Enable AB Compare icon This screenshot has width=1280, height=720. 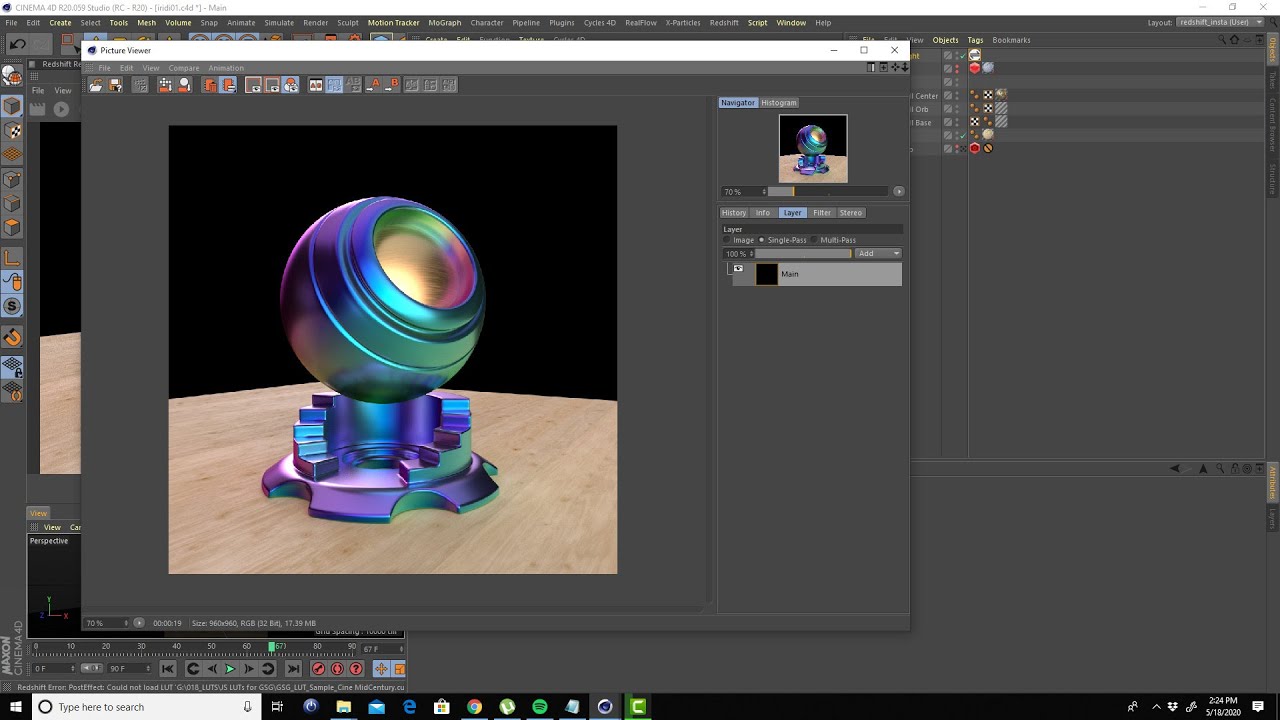(315, 86)
